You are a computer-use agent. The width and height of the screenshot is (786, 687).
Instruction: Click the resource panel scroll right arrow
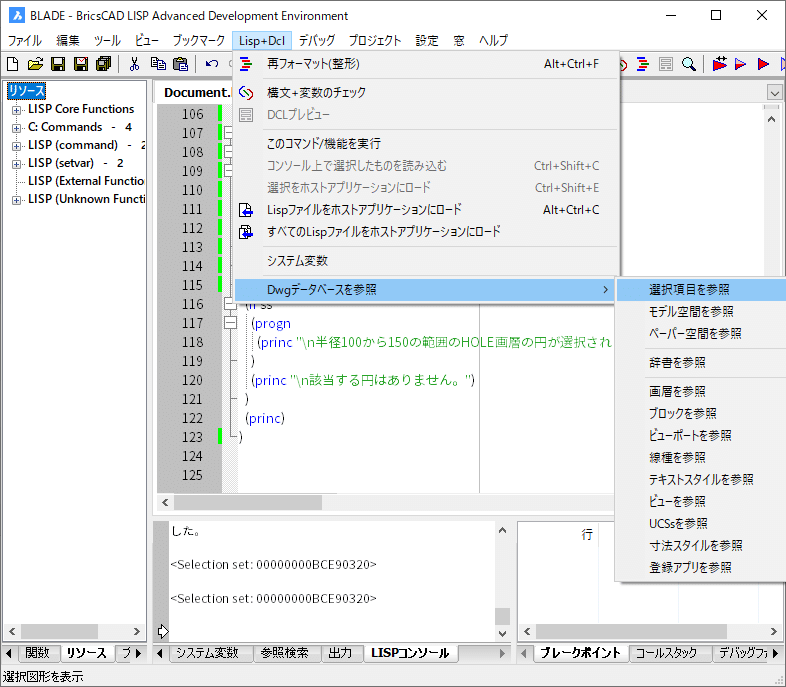tap(136, 631)
